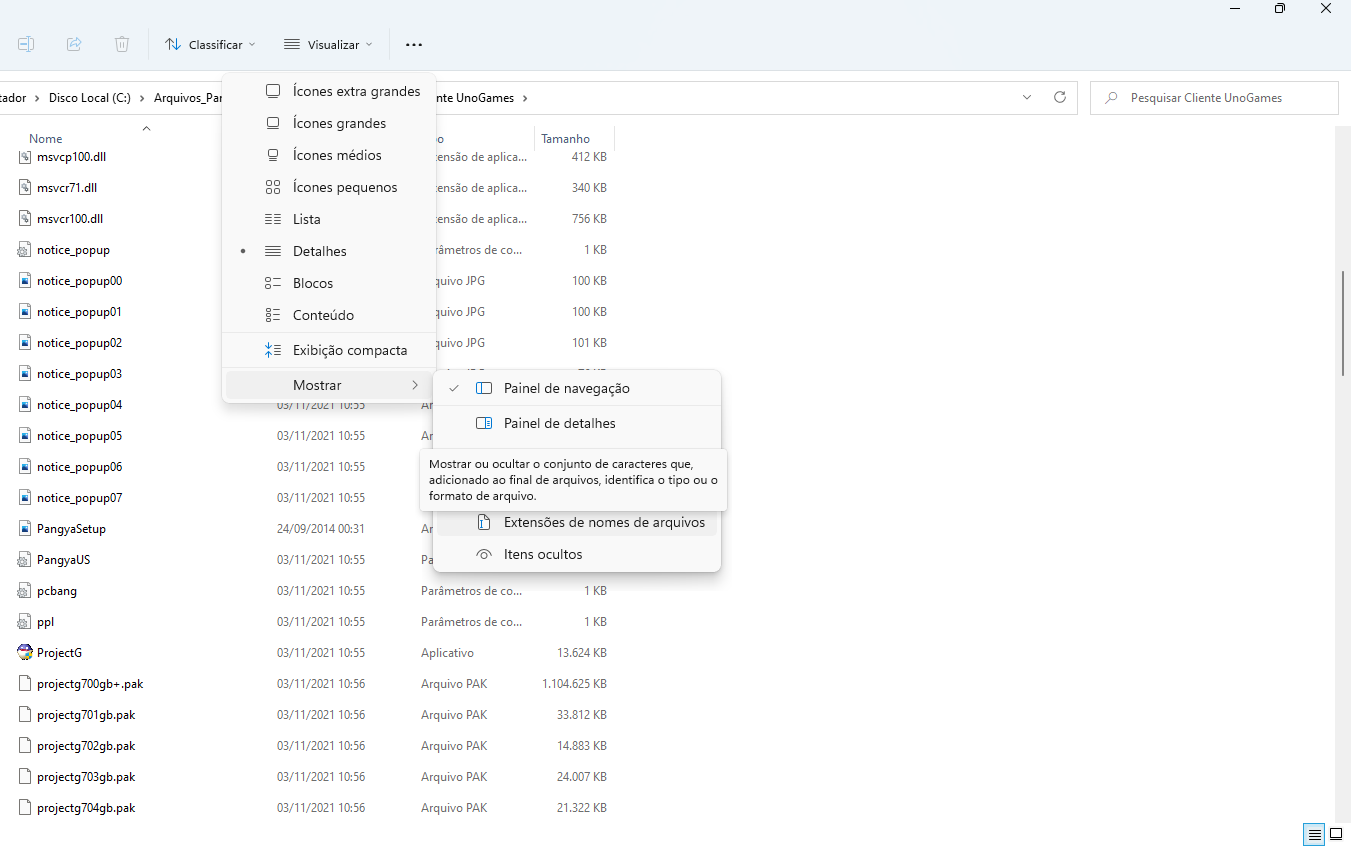The height and width of the screenshot is (846, 1351).
Task: Click the Refresh icon beside the address bar
Action: (x=1059, y=97)
